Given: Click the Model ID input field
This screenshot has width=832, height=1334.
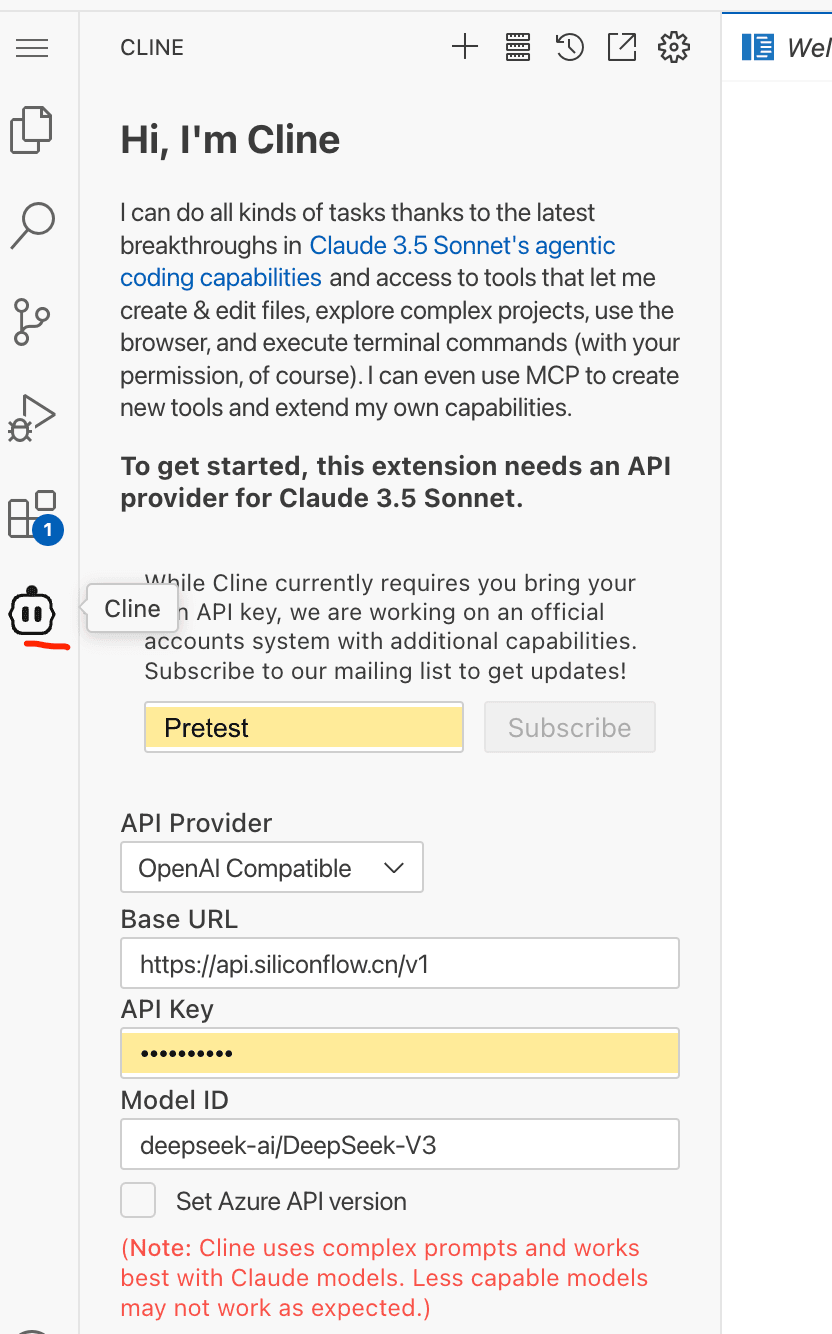Looking at the screenshot, I should (400, 1144).
